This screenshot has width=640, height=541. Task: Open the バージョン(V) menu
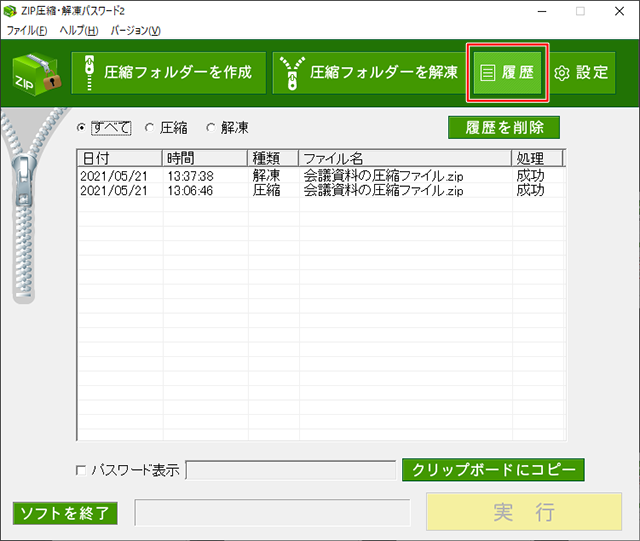(136, 31)
